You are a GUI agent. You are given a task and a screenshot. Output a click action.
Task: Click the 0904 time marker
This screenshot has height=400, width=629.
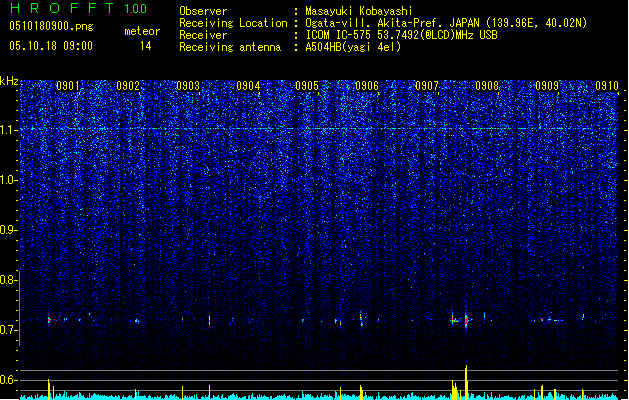(248, 86)
